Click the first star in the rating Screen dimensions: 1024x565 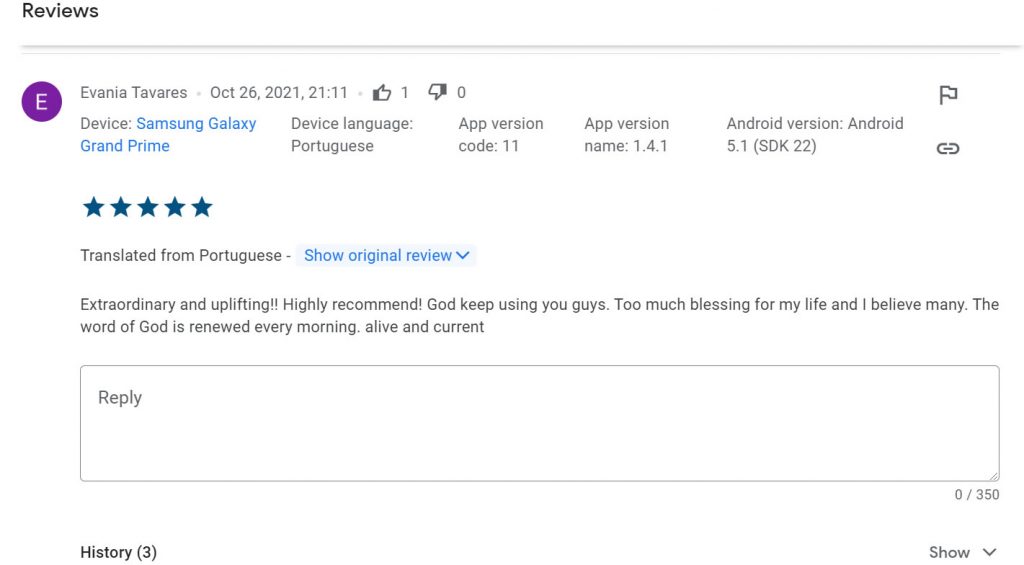click(93, 207)
